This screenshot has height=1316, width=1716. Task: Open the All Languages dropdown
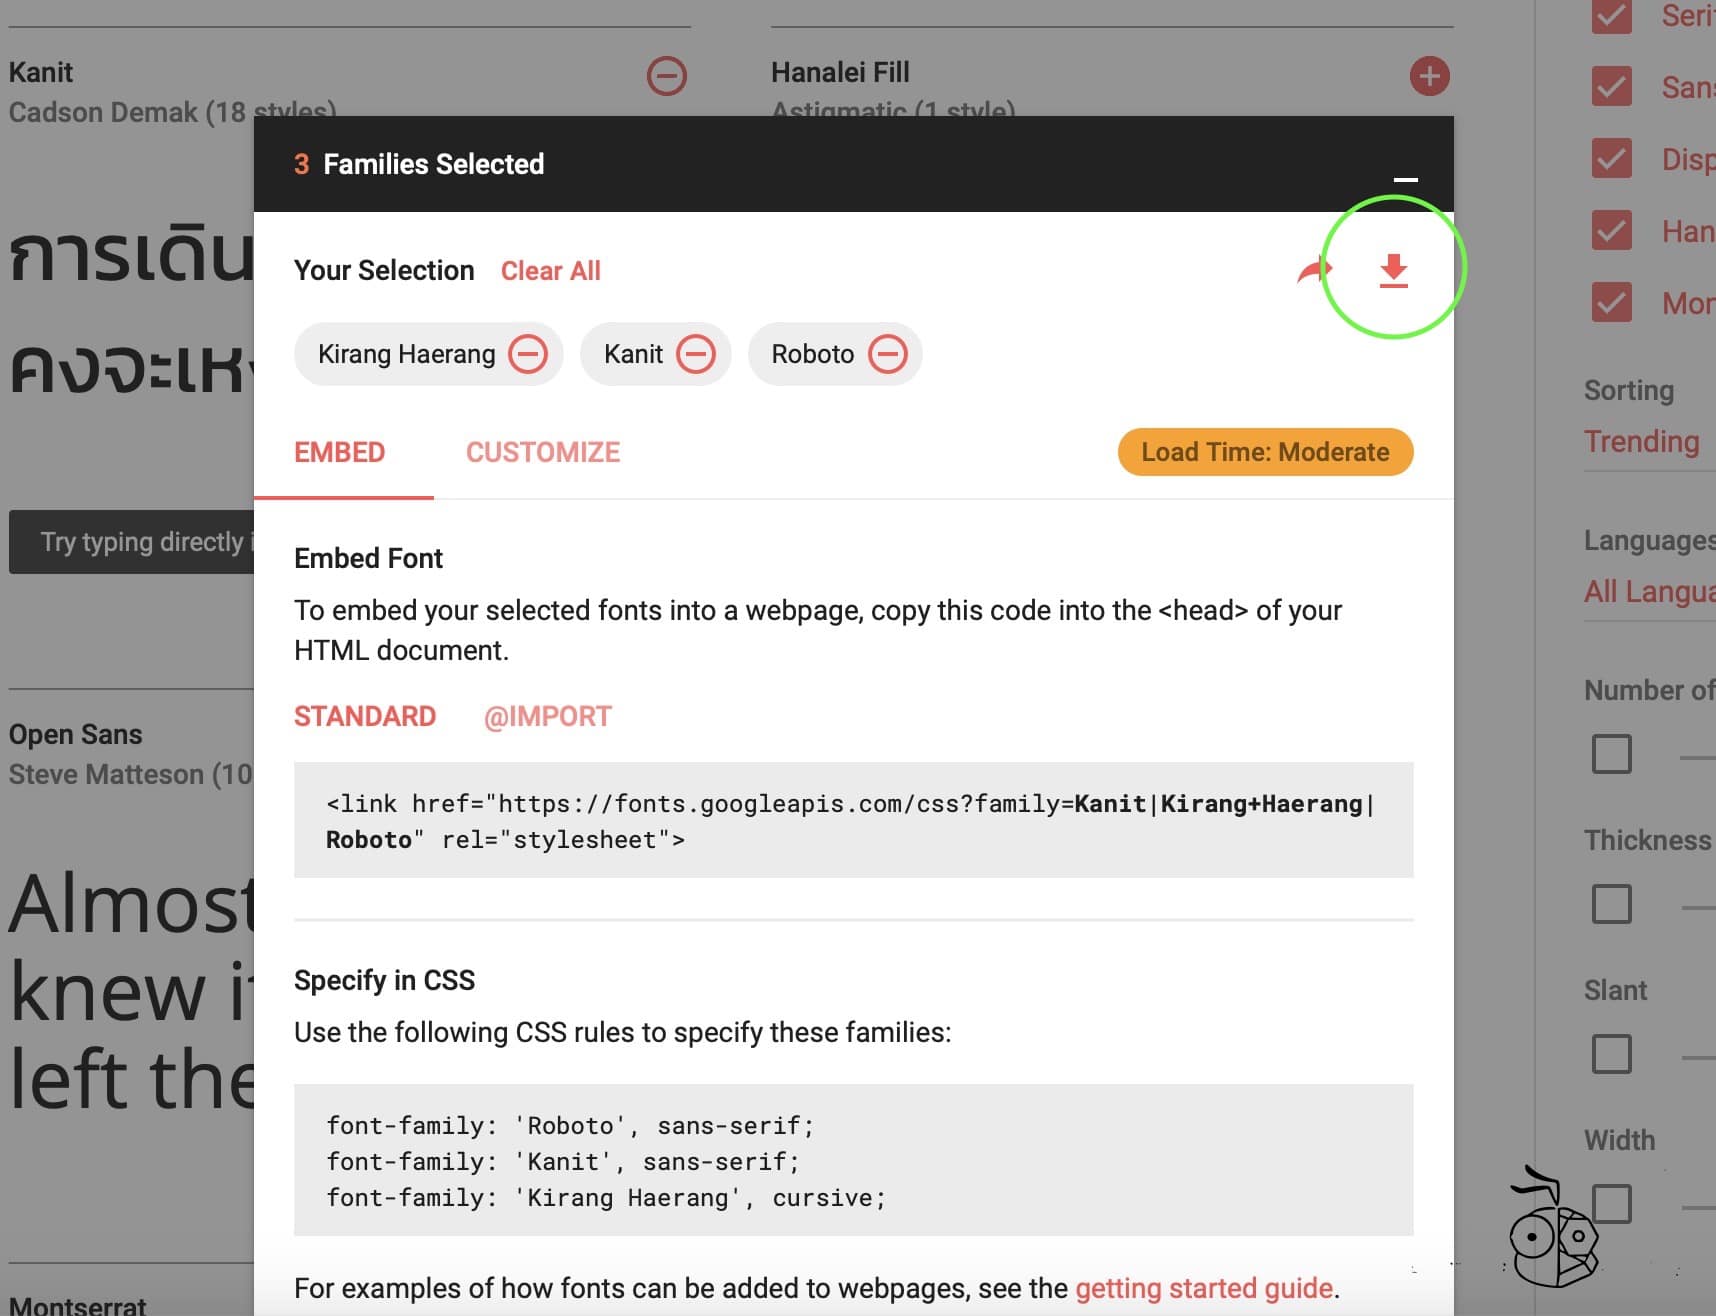[x=1648, y=592]
